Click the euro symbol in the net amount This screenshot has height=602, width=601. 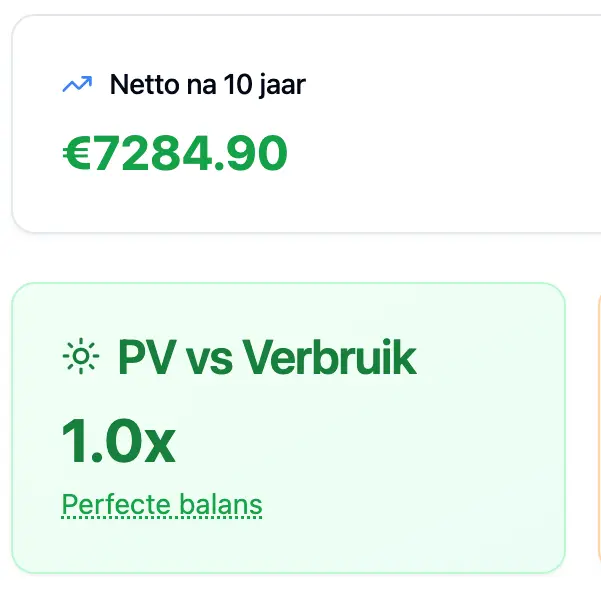[76, 153]
